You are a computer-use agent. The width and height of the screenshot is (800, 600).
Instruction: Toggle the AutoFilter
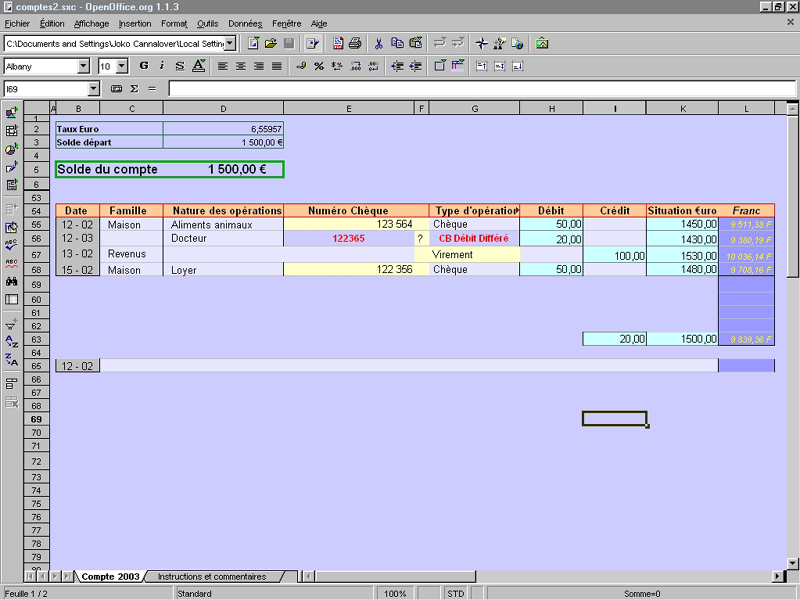(12, 323)
